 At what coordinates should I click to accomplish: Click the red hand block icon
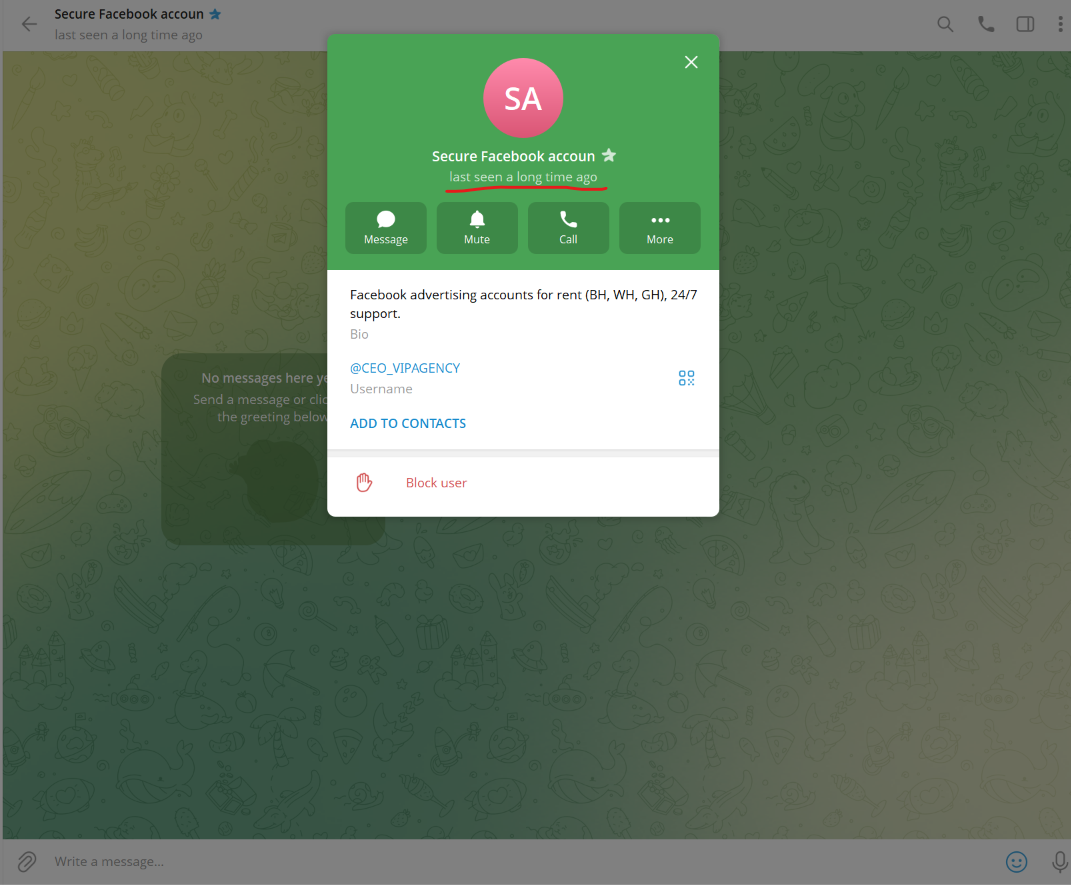pyautogui.click(x=364, y=482)
